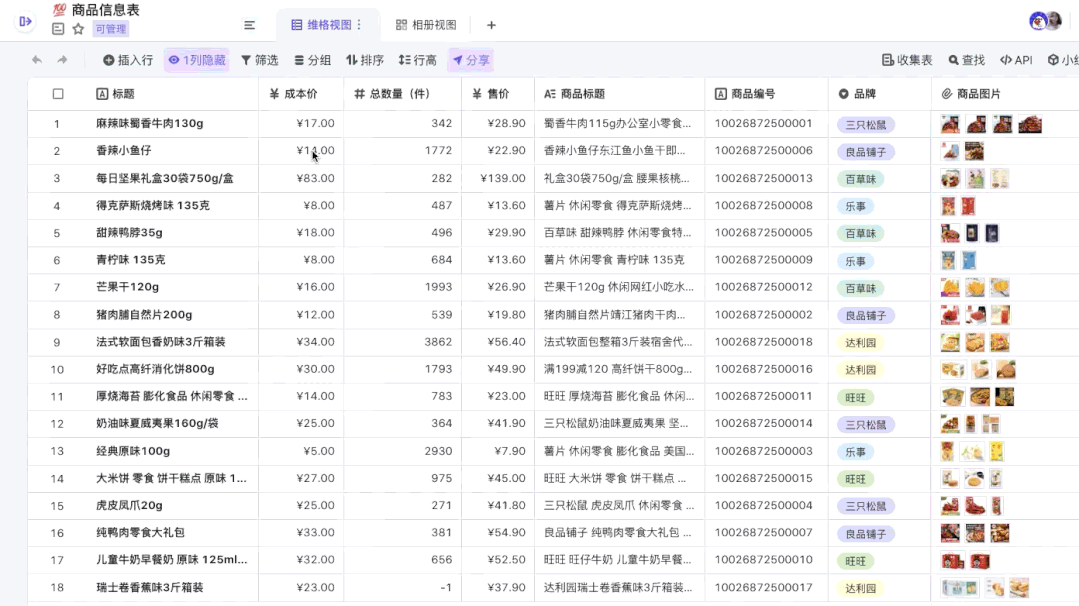Click the 商品标题 column header
This screenshot has height=606, width=1079.
(x=619, y=94)
